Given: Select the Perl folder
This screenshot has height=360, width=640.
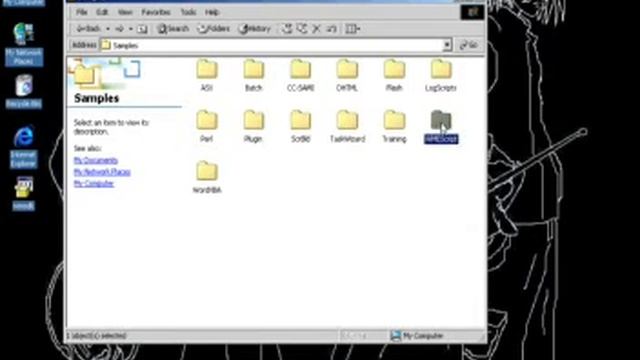Looking at the screenshot, I should 207,127.
